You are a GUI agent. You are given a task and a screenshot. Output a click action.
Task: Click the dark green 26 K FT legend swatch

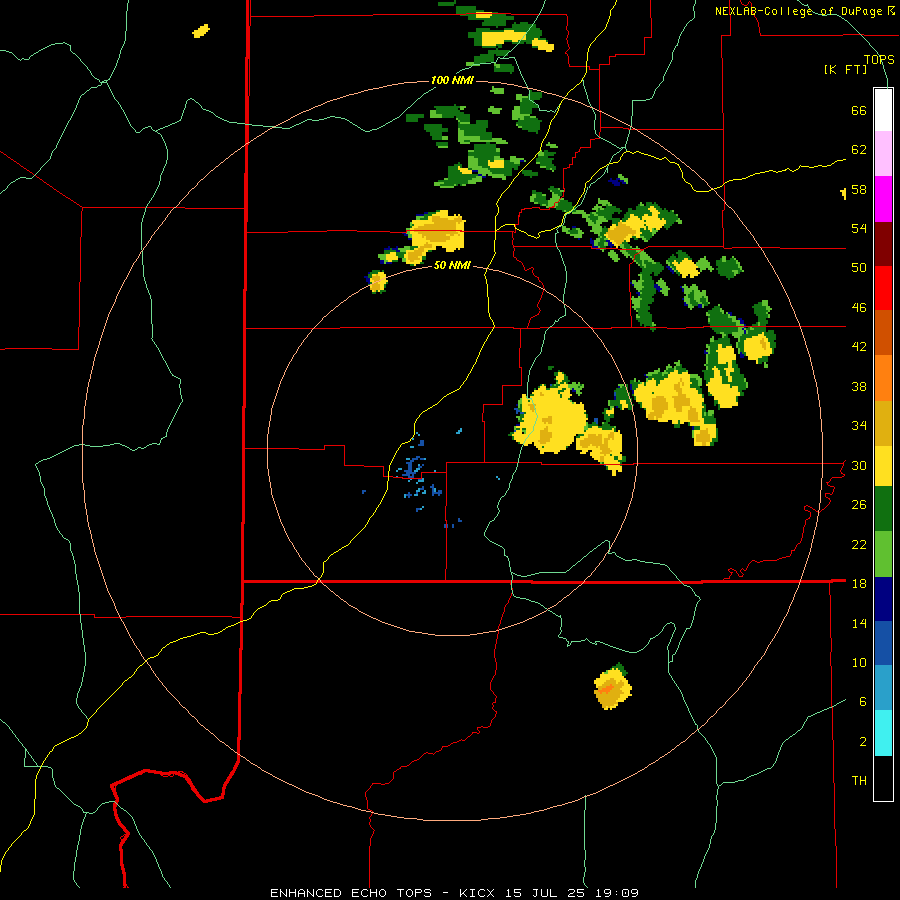[x=883, y=509]
